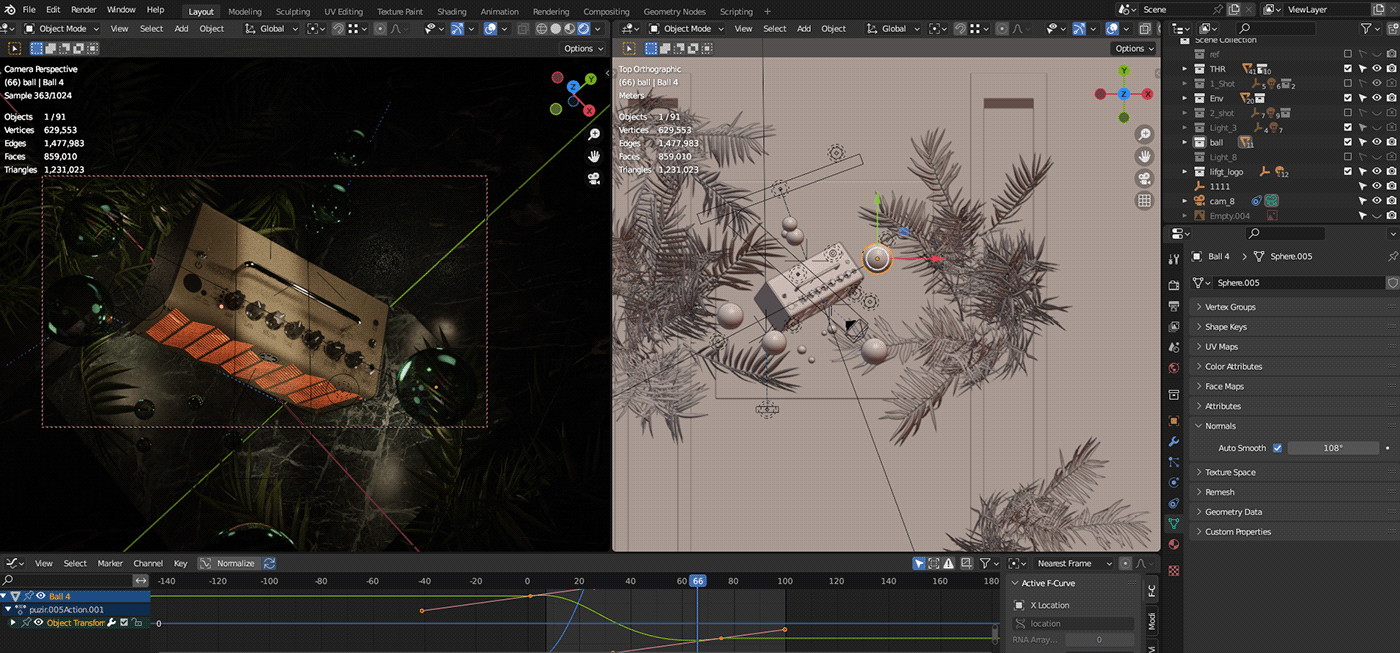
Task: Open the Render menu
Action: (84, 9)
